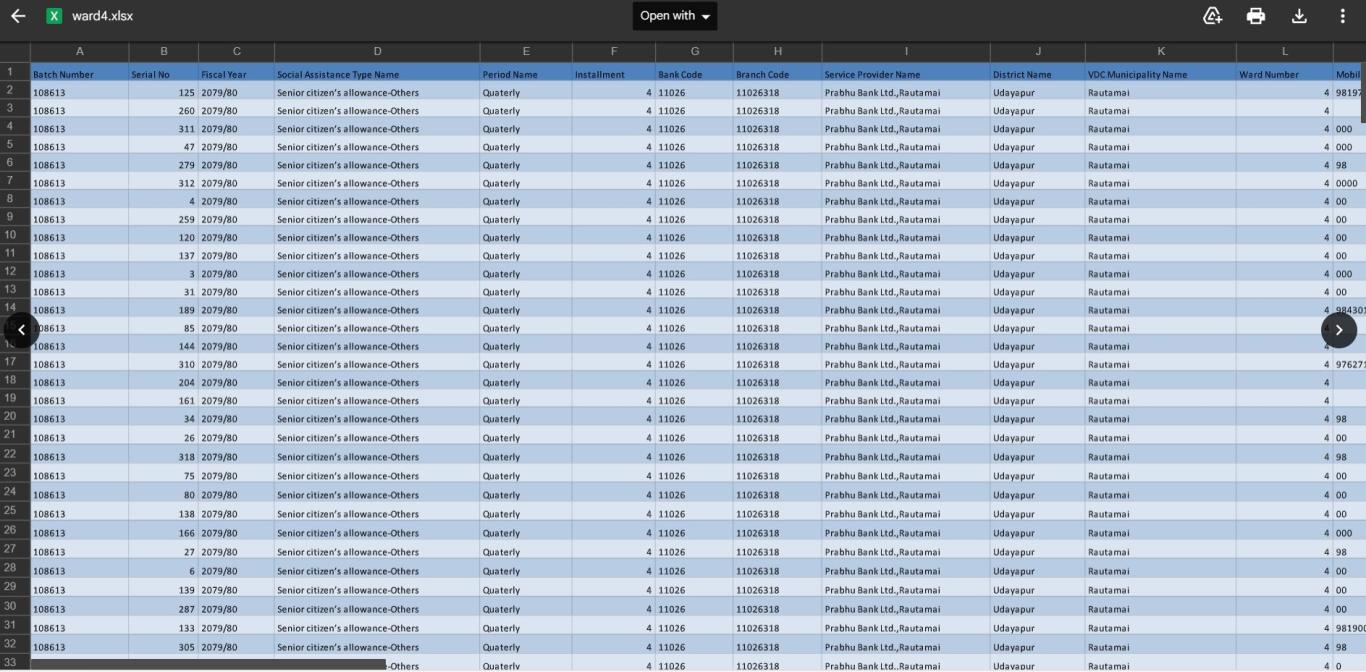Click the 'Bank Code' header cell
Image resolution: width=1366 pixels, height=672 pixels.
pyautogui.click(x=694, y=74)
